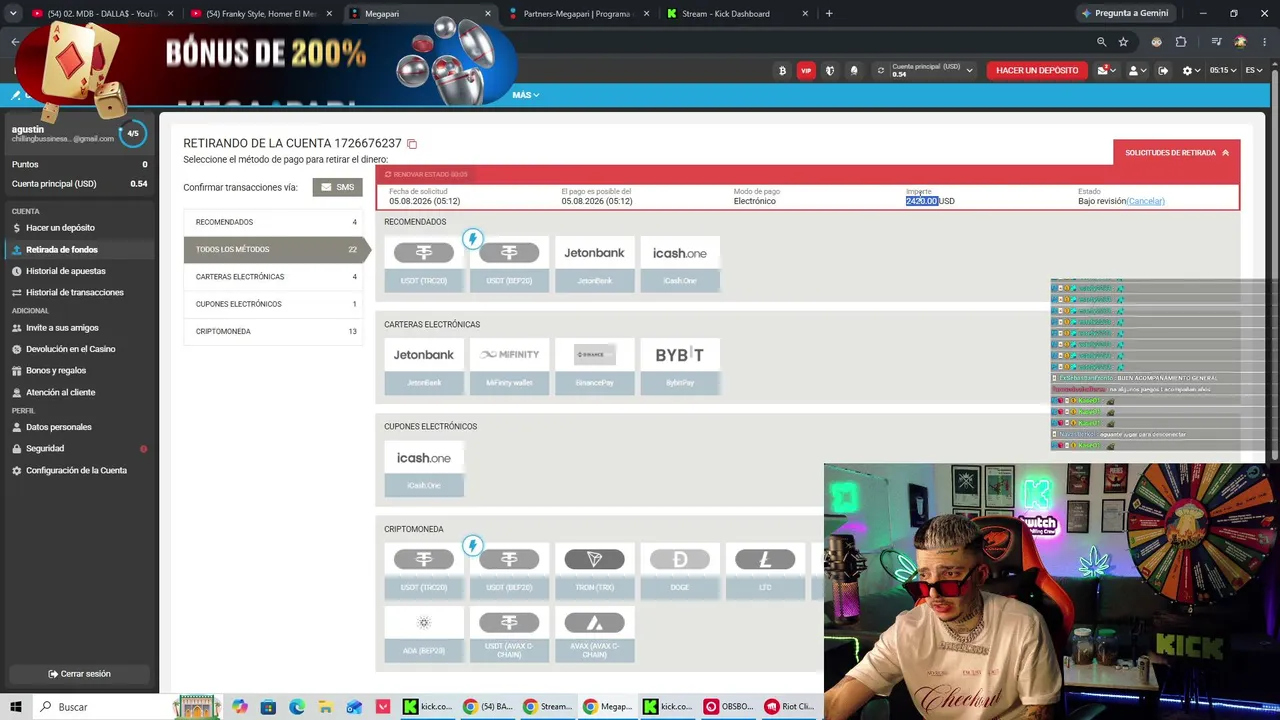
Task: Open the Bitcoin icon in Megapari header
Action: (x=782, y=71)
